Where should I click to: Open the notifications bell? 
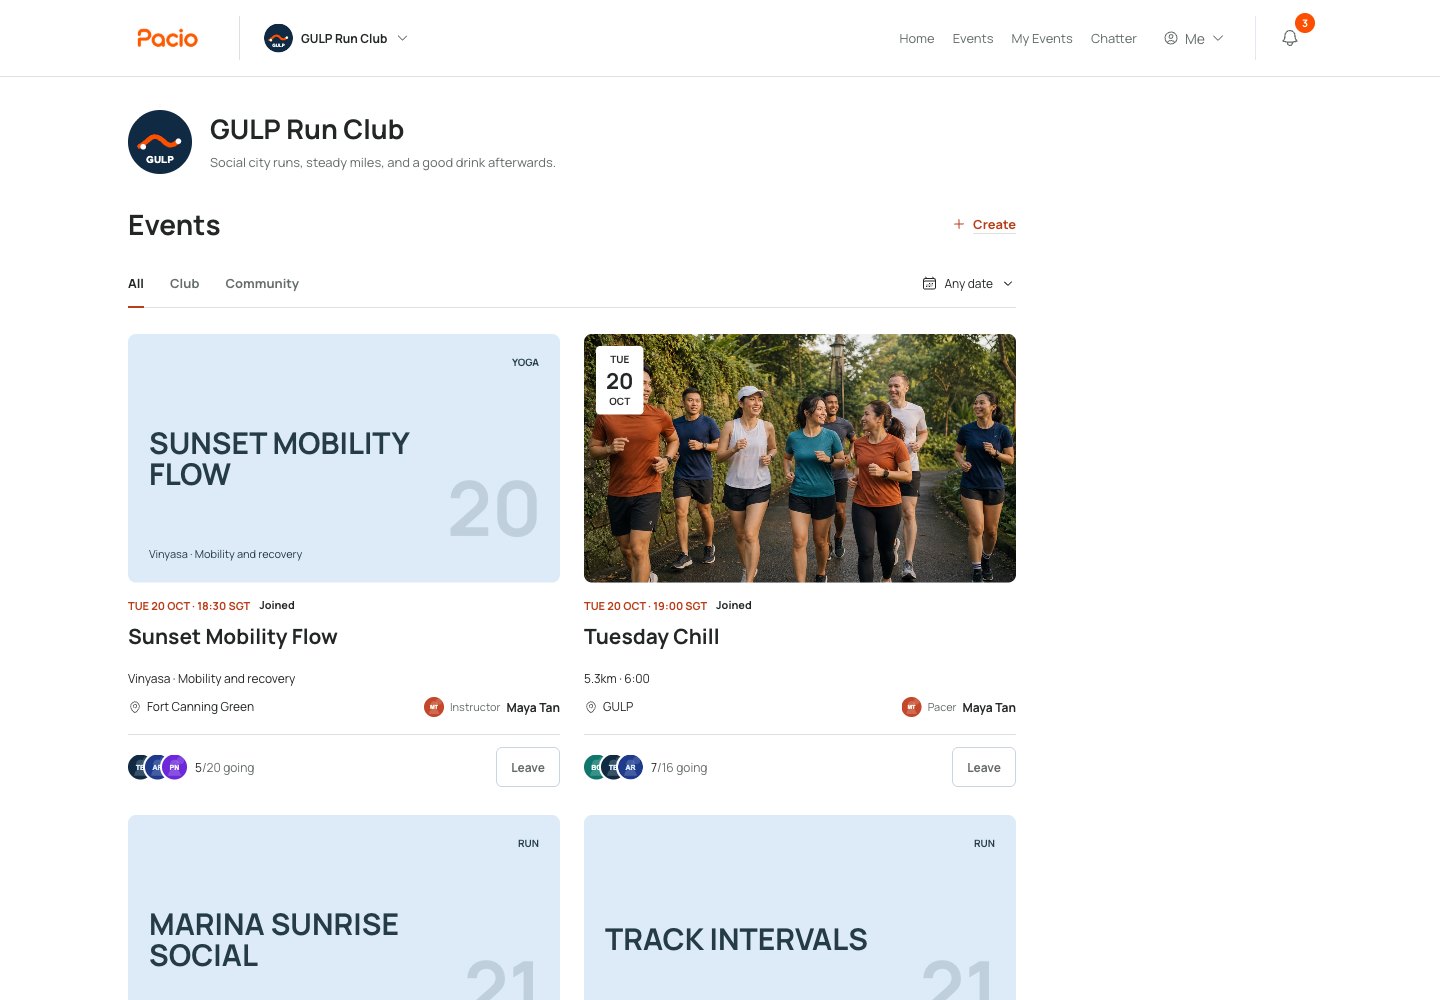pos(1290,38)
